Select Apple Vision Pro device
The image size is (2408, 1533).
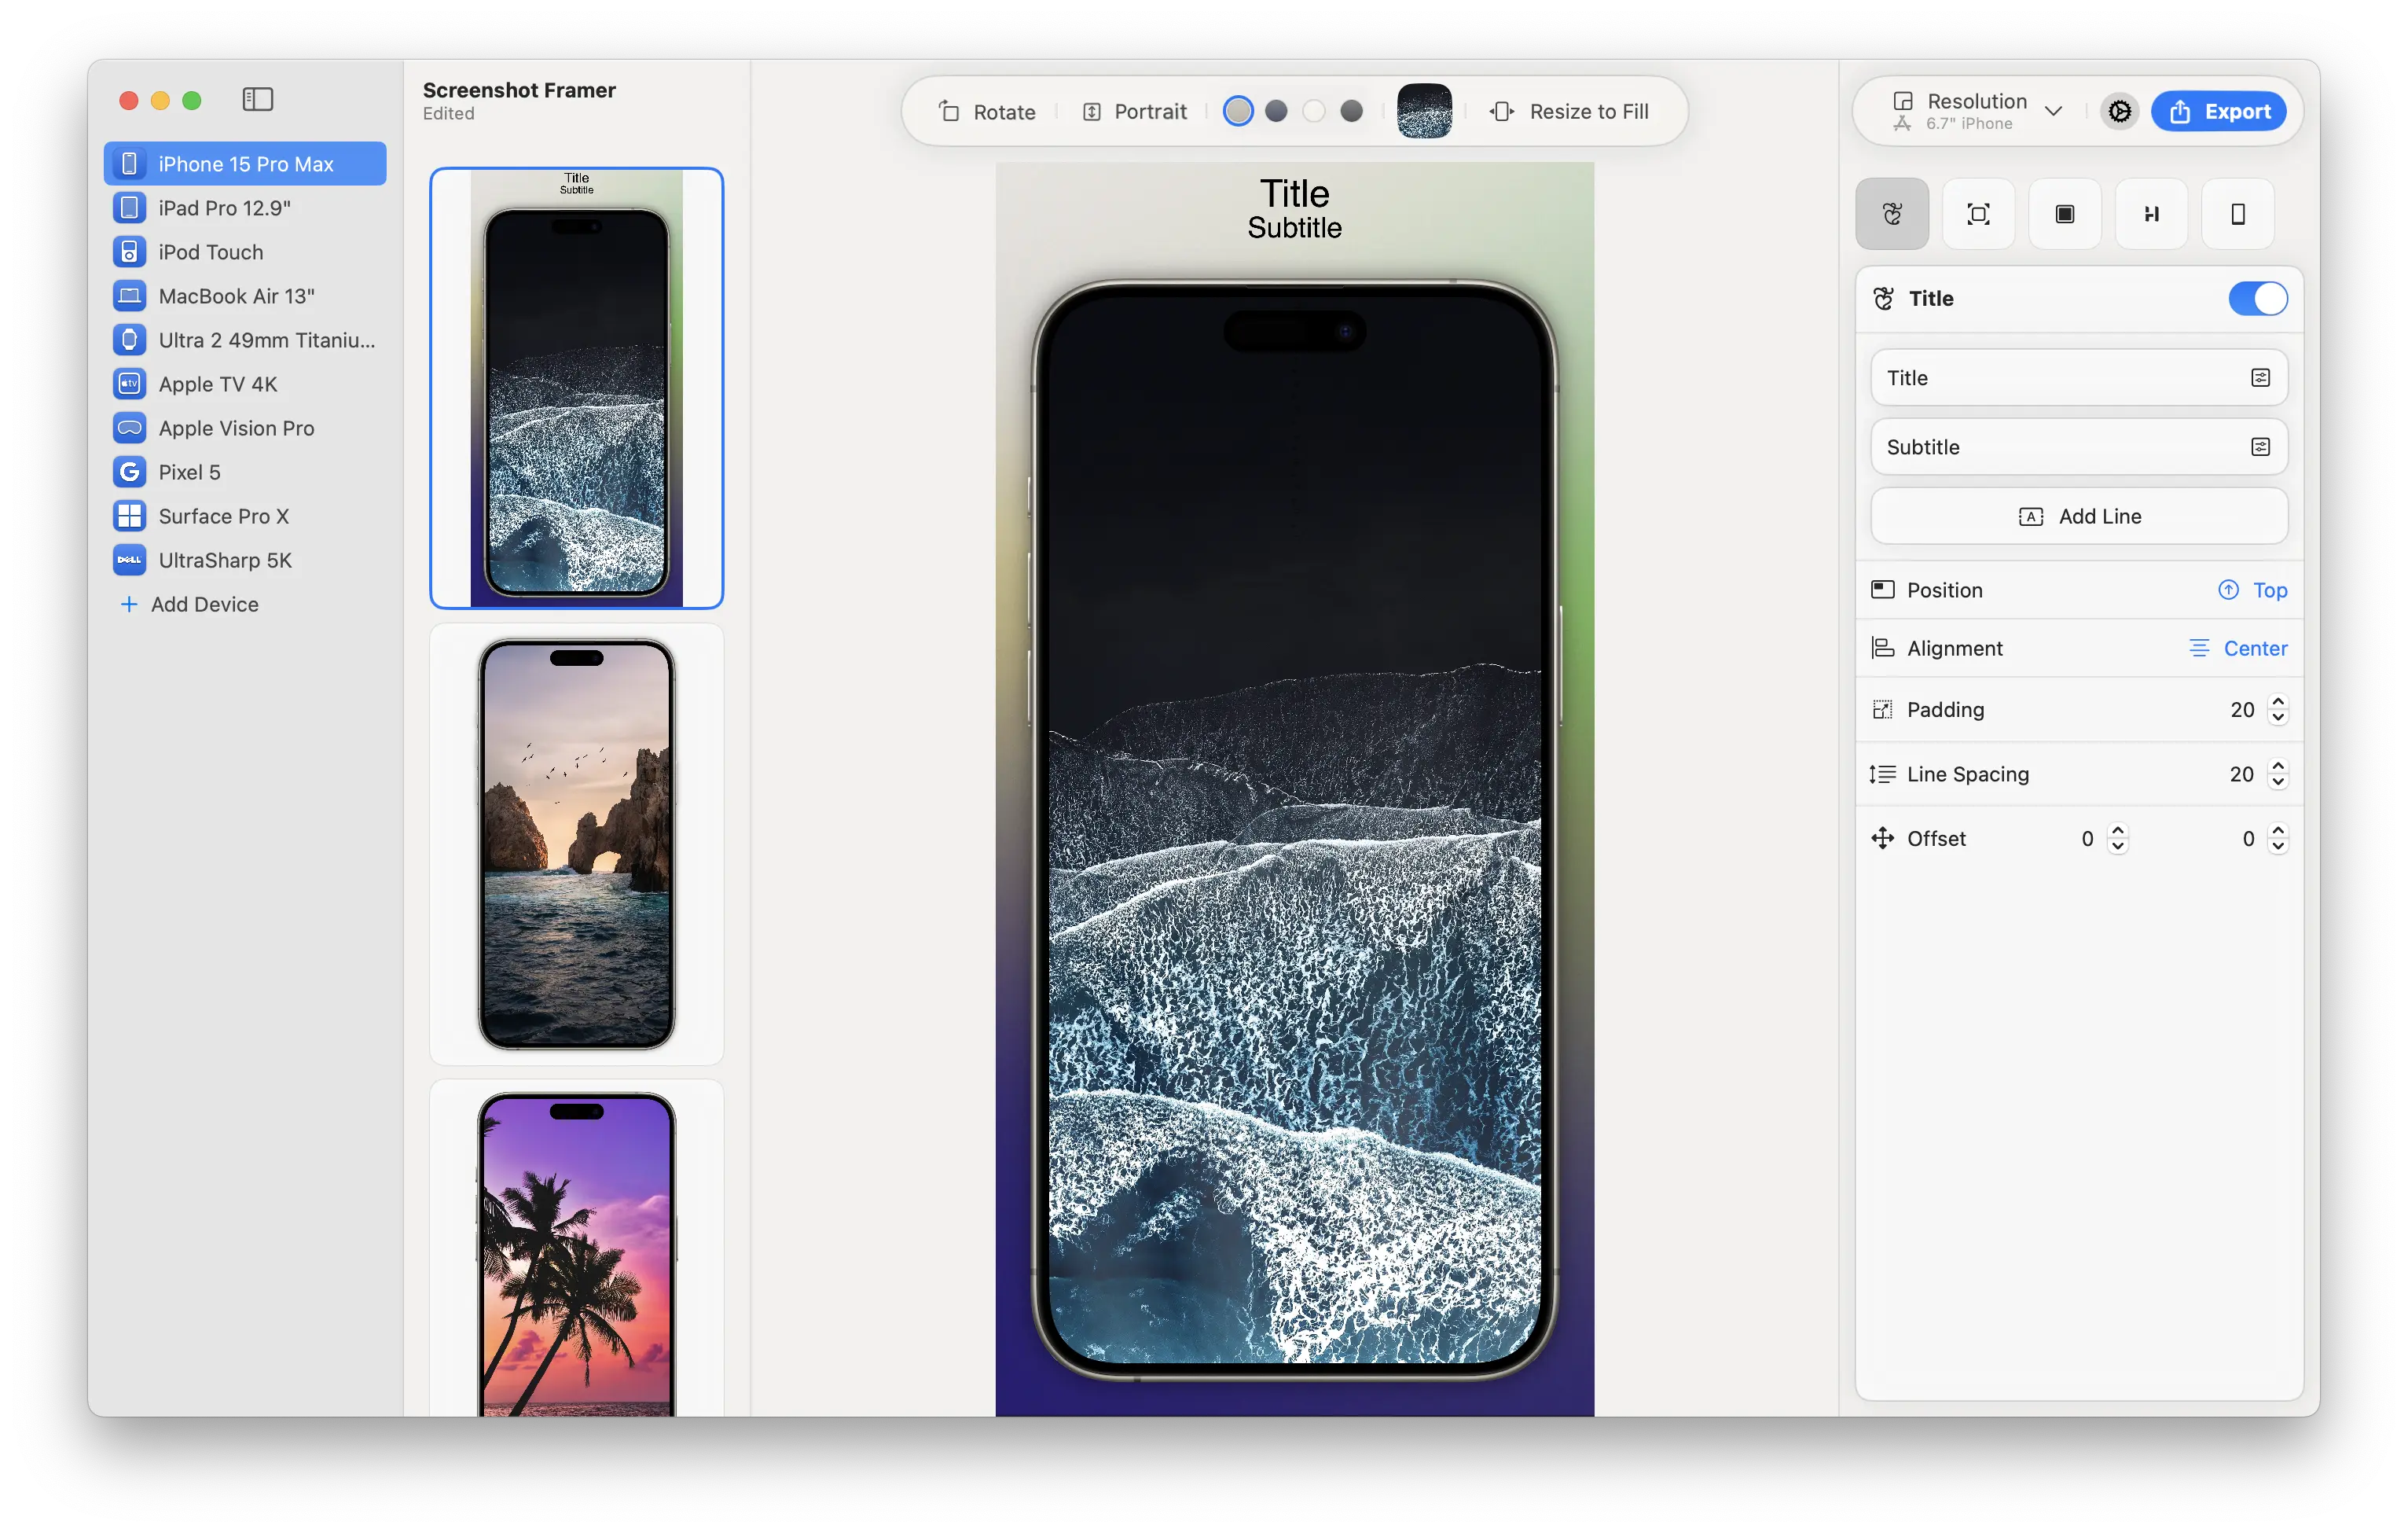[236, 428]
